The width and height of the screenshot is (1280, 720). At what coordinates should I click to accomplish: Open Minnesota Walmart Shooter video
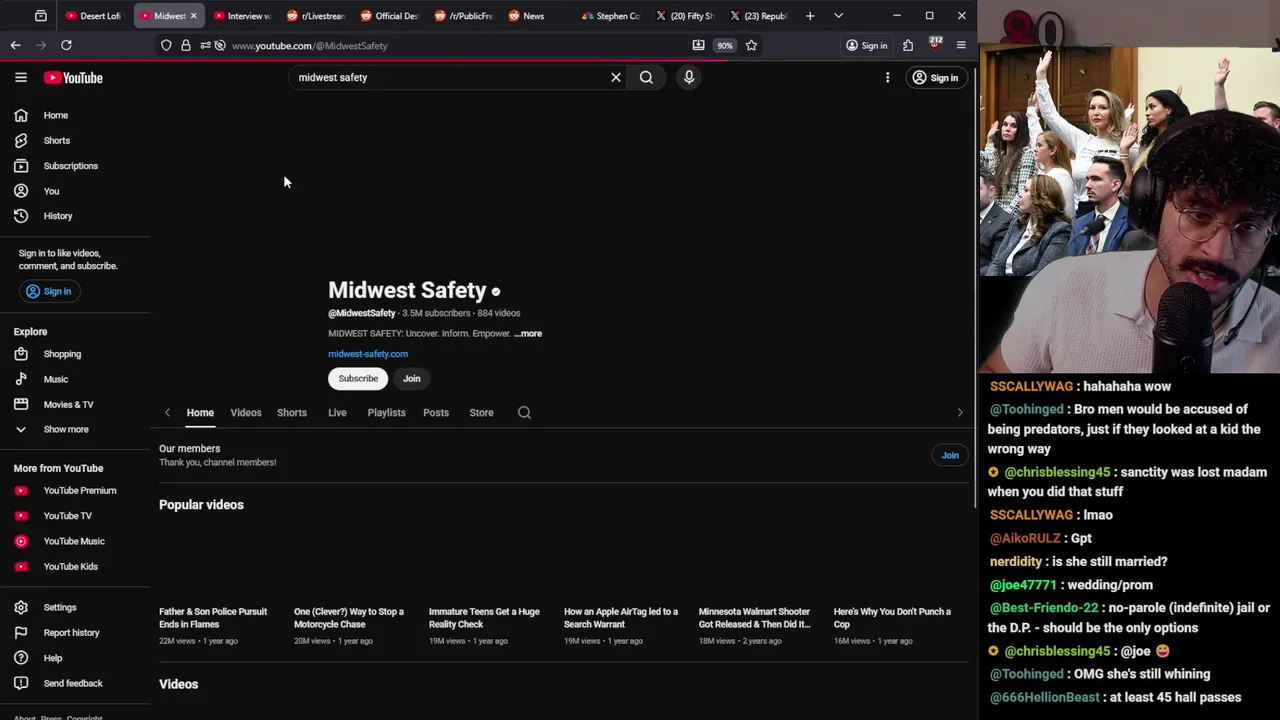755,618
